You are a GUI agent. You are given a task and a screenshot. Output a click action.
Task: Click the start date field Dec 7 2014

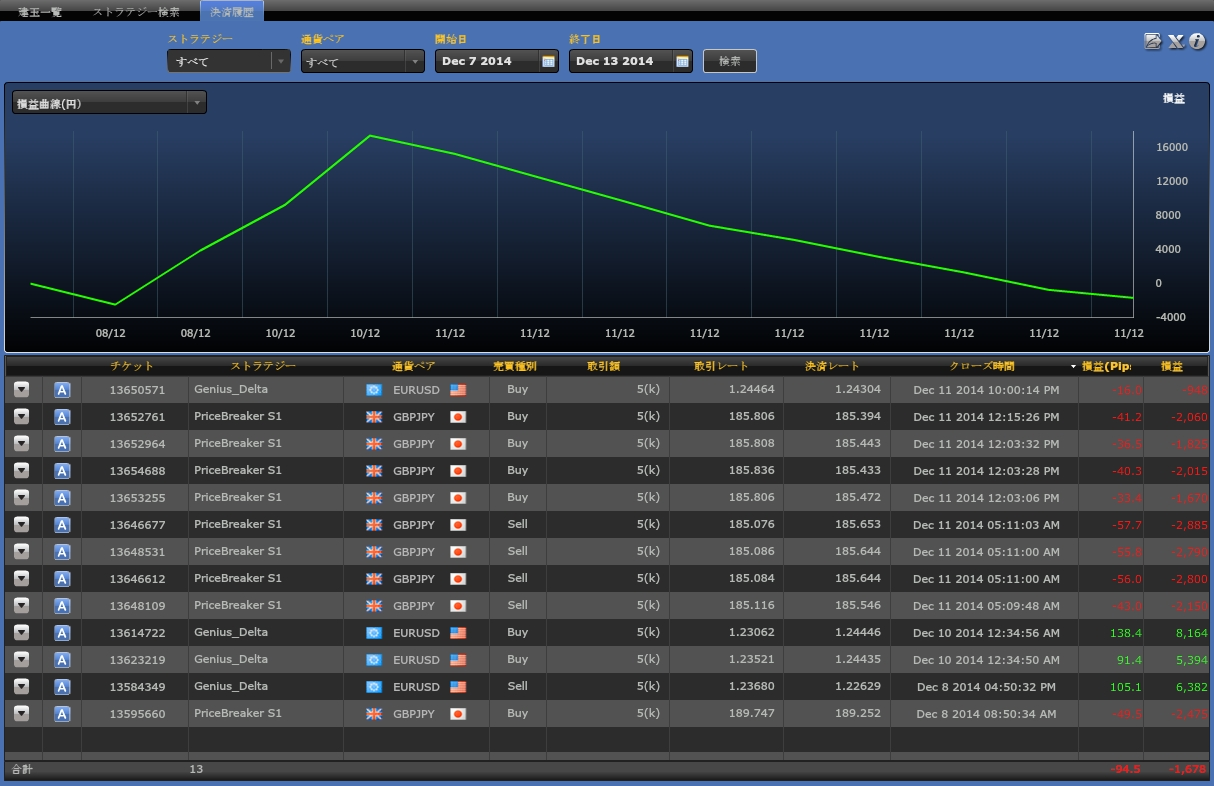click(487, 61)
